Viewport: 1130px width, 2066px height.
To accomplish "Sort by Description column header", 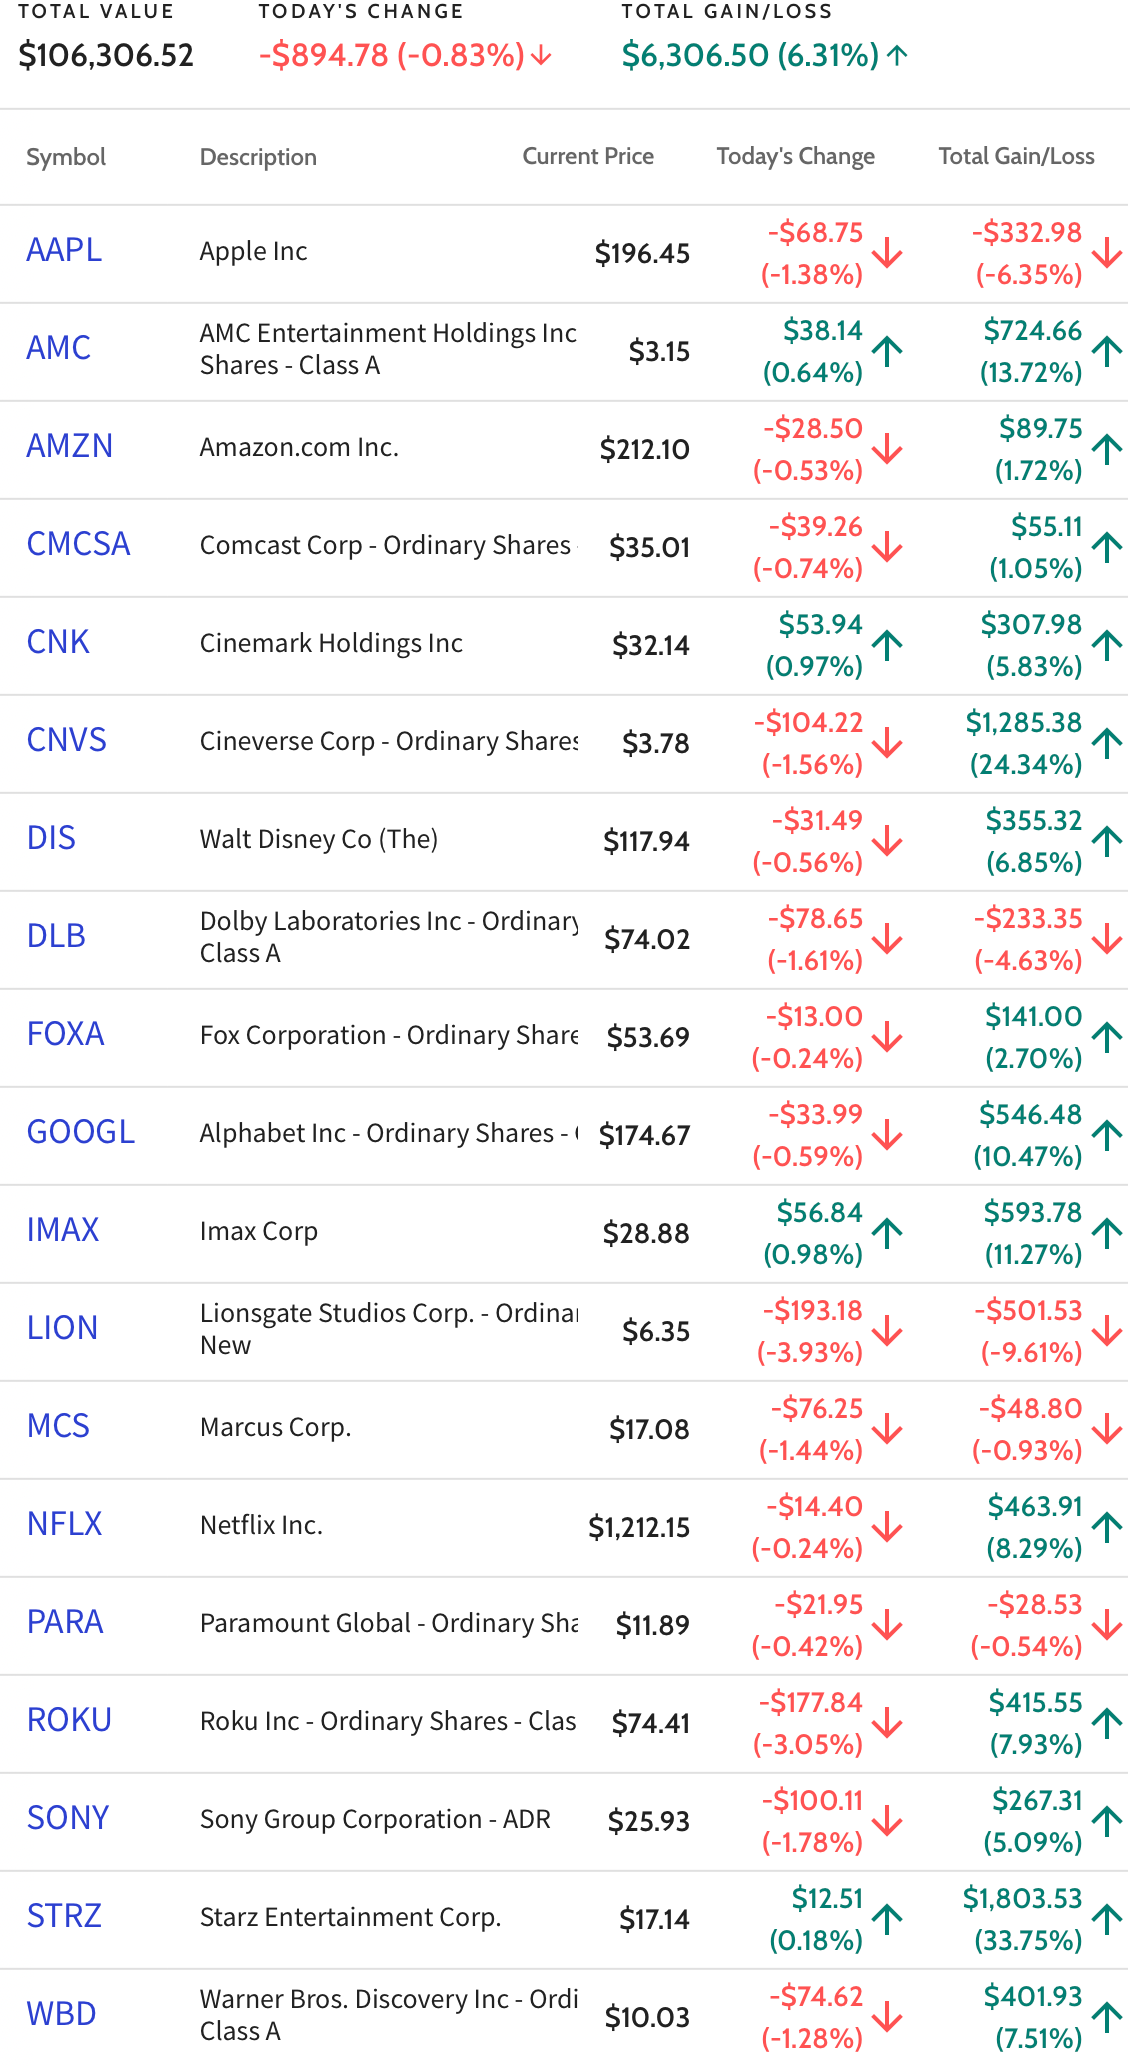I will [x=258, y=157].
